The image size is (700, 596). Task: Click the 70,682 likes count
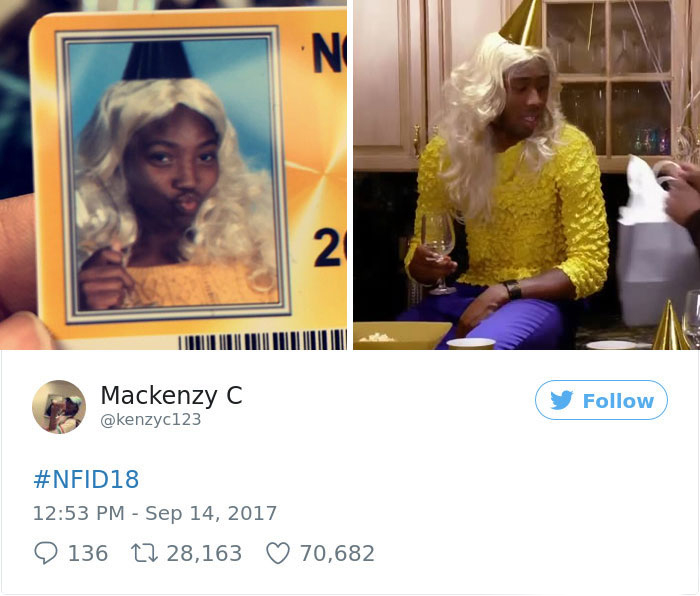[x=337, y=553]
